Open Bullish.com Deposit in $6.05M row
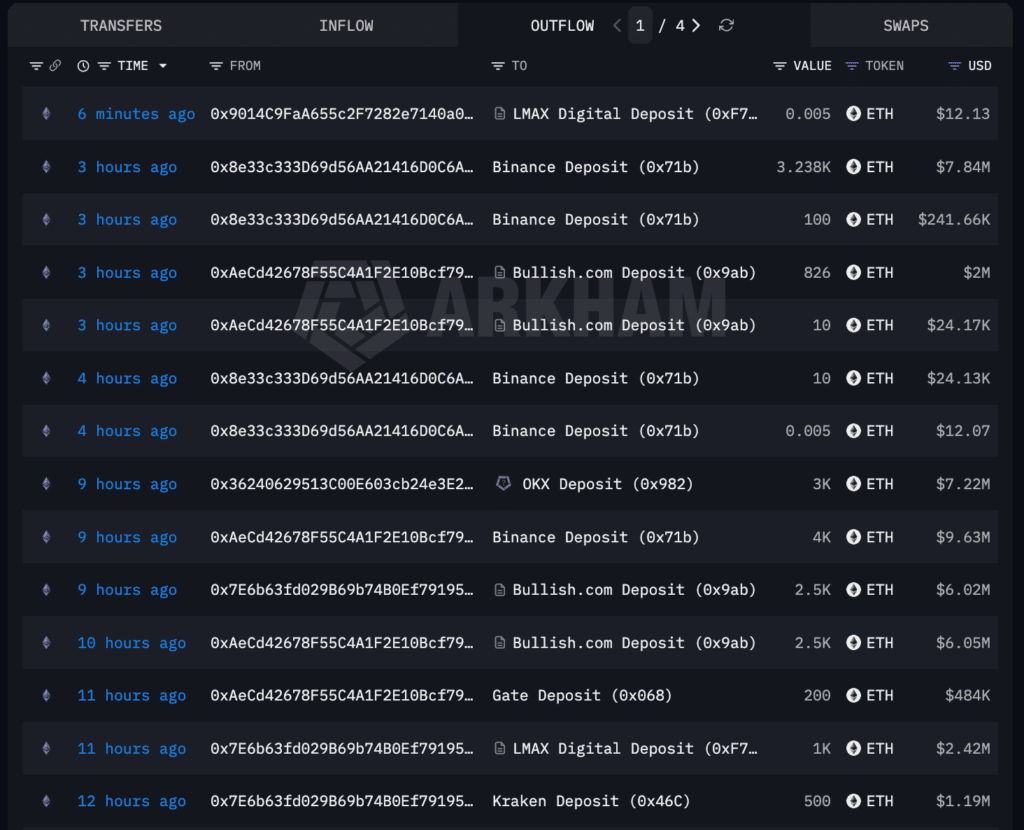1024x830 pixels. pos(633,643)
